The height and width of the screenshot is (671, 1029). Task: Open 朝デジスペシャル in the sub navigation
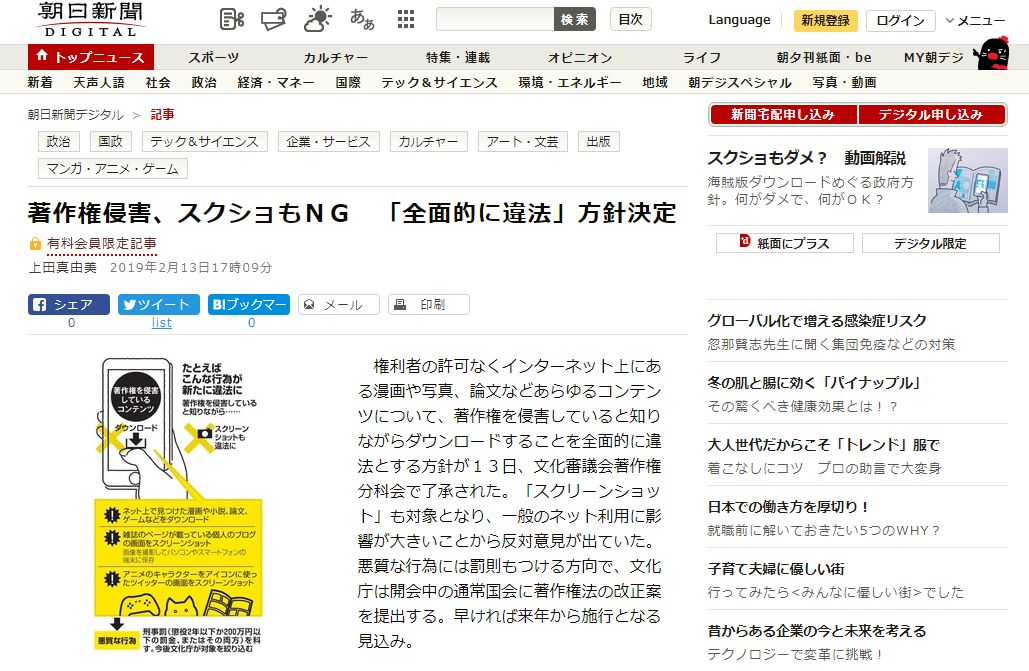tap(740, 82)
